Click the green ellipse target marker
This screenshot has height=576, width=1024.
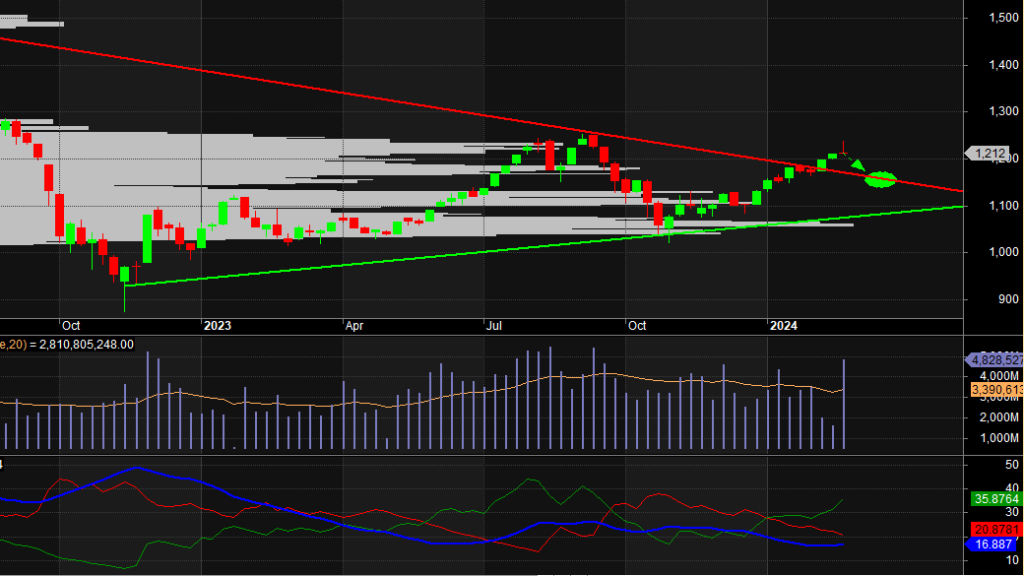(880, 180)
